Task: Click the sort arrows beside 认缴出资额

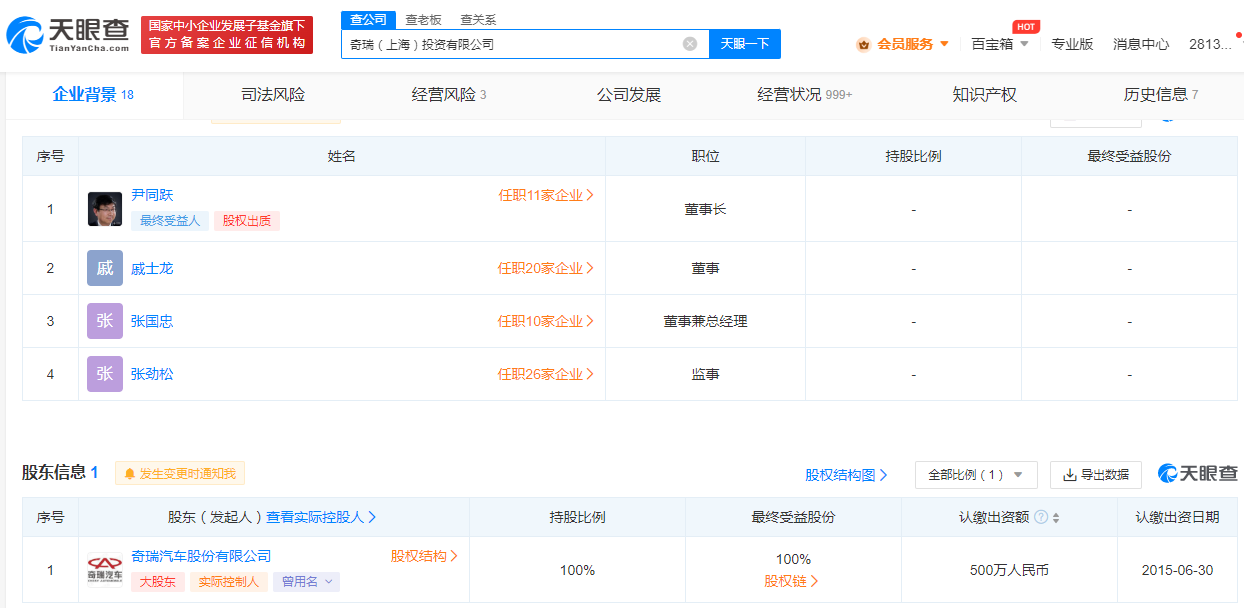Action: (1056, 517)
